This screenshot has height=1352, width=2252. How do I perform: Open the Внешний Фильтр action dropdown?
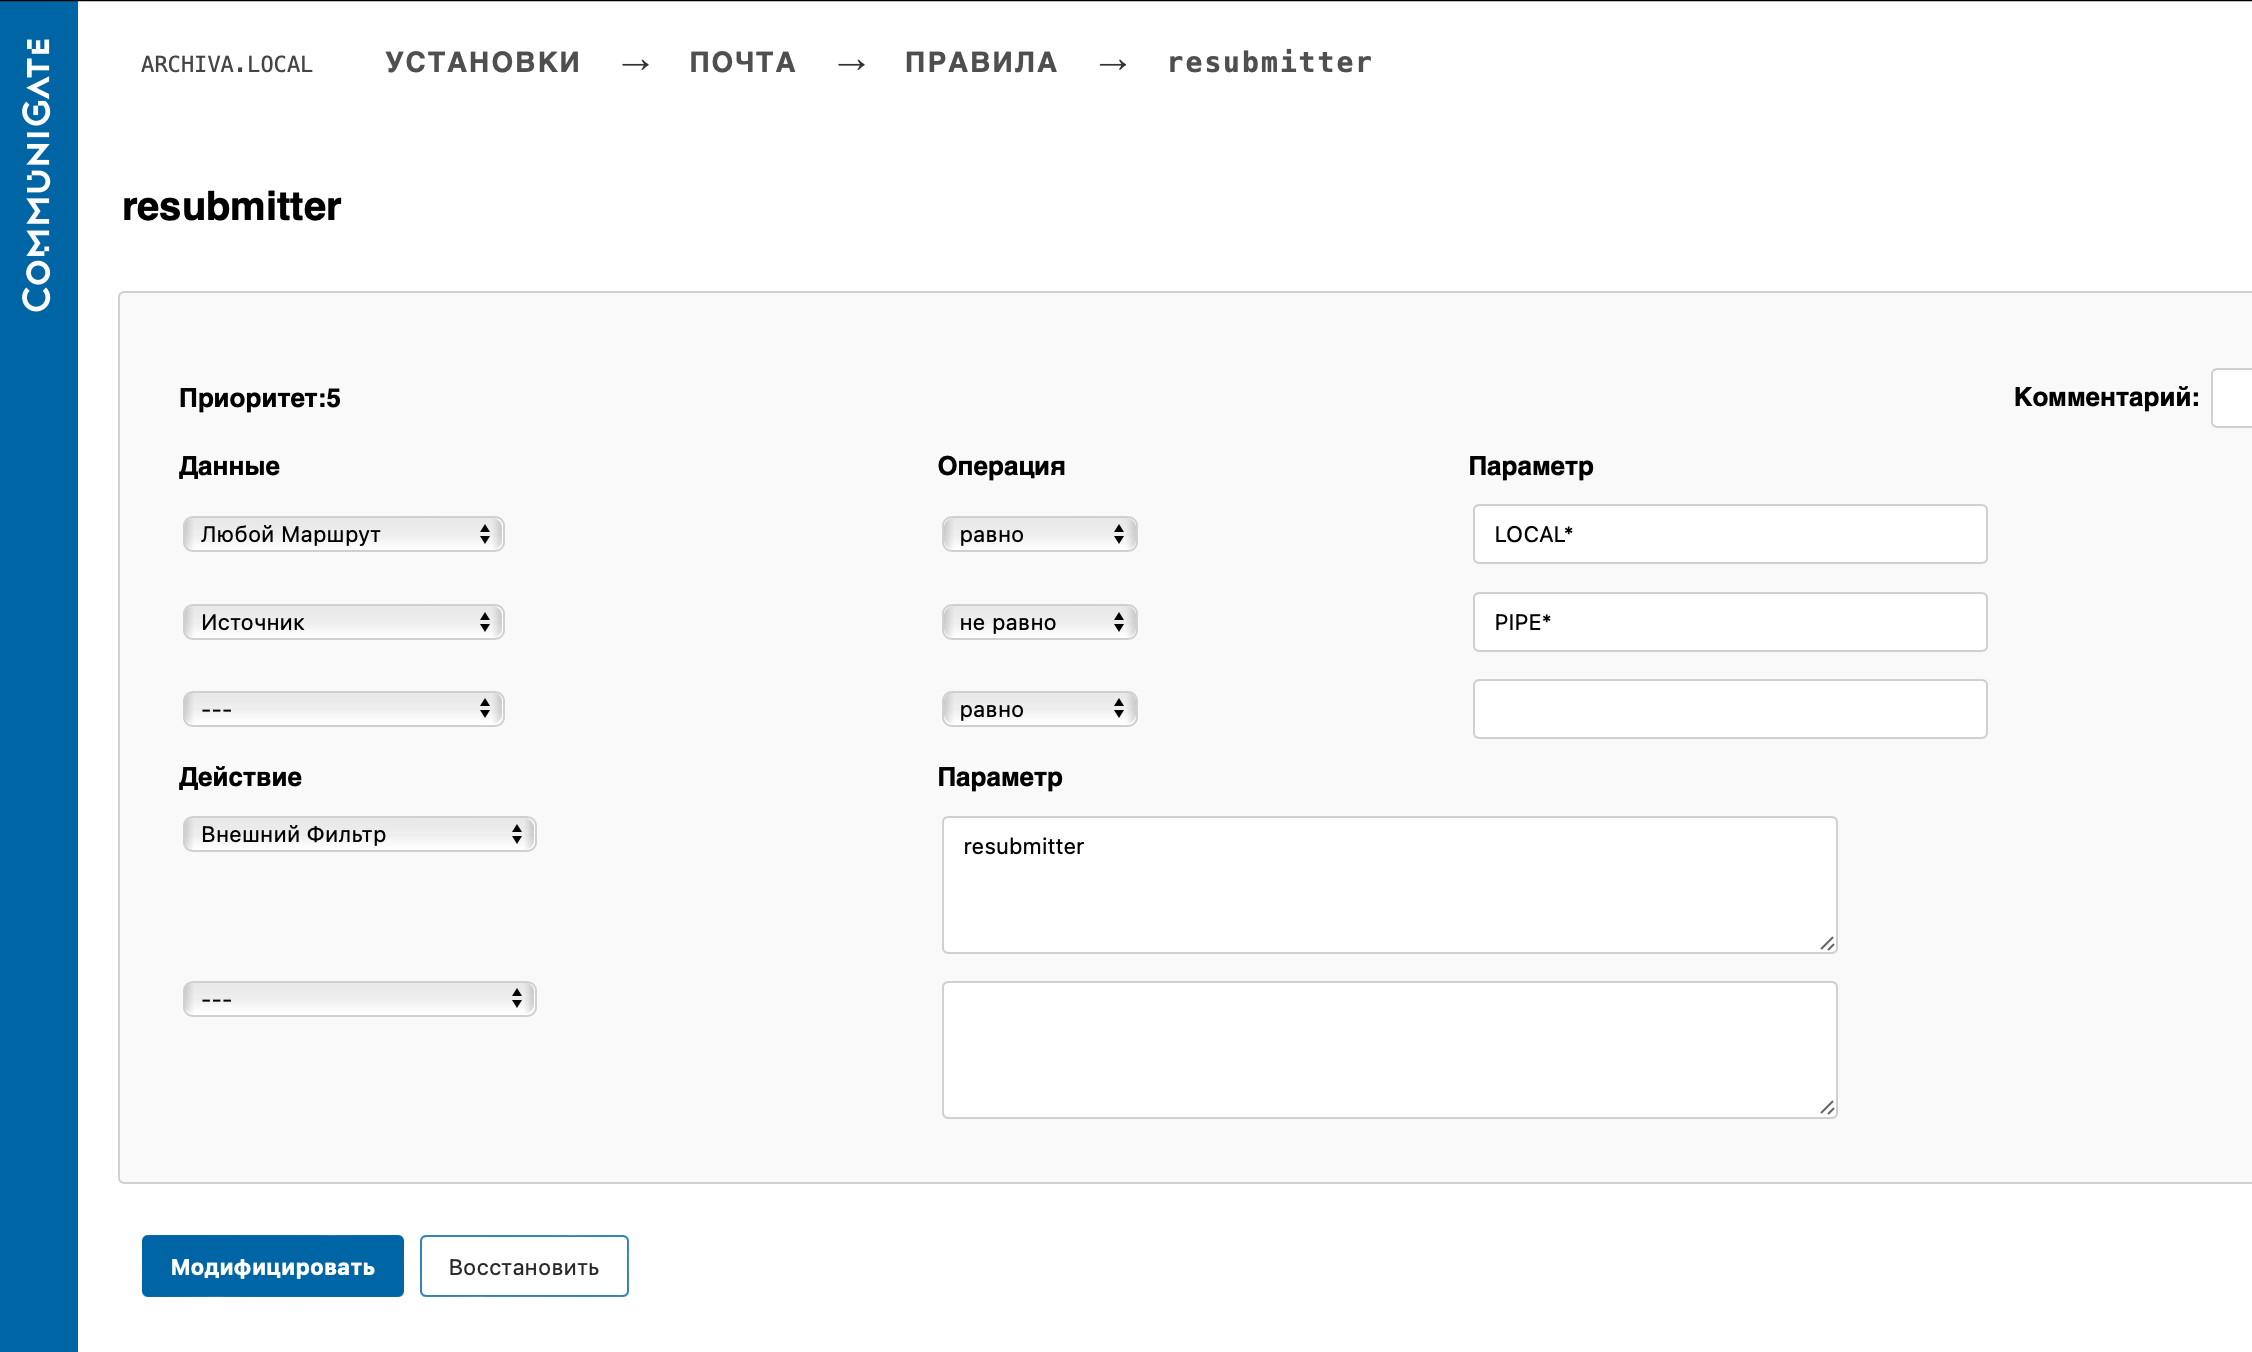click(359, 834)
